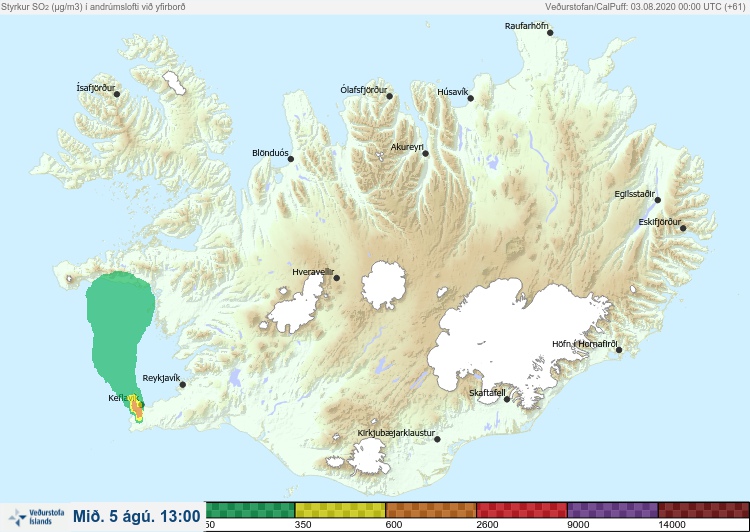750x532 pixels.
Task: Click the 14000 legend value
Action: [x=672, y=525]
